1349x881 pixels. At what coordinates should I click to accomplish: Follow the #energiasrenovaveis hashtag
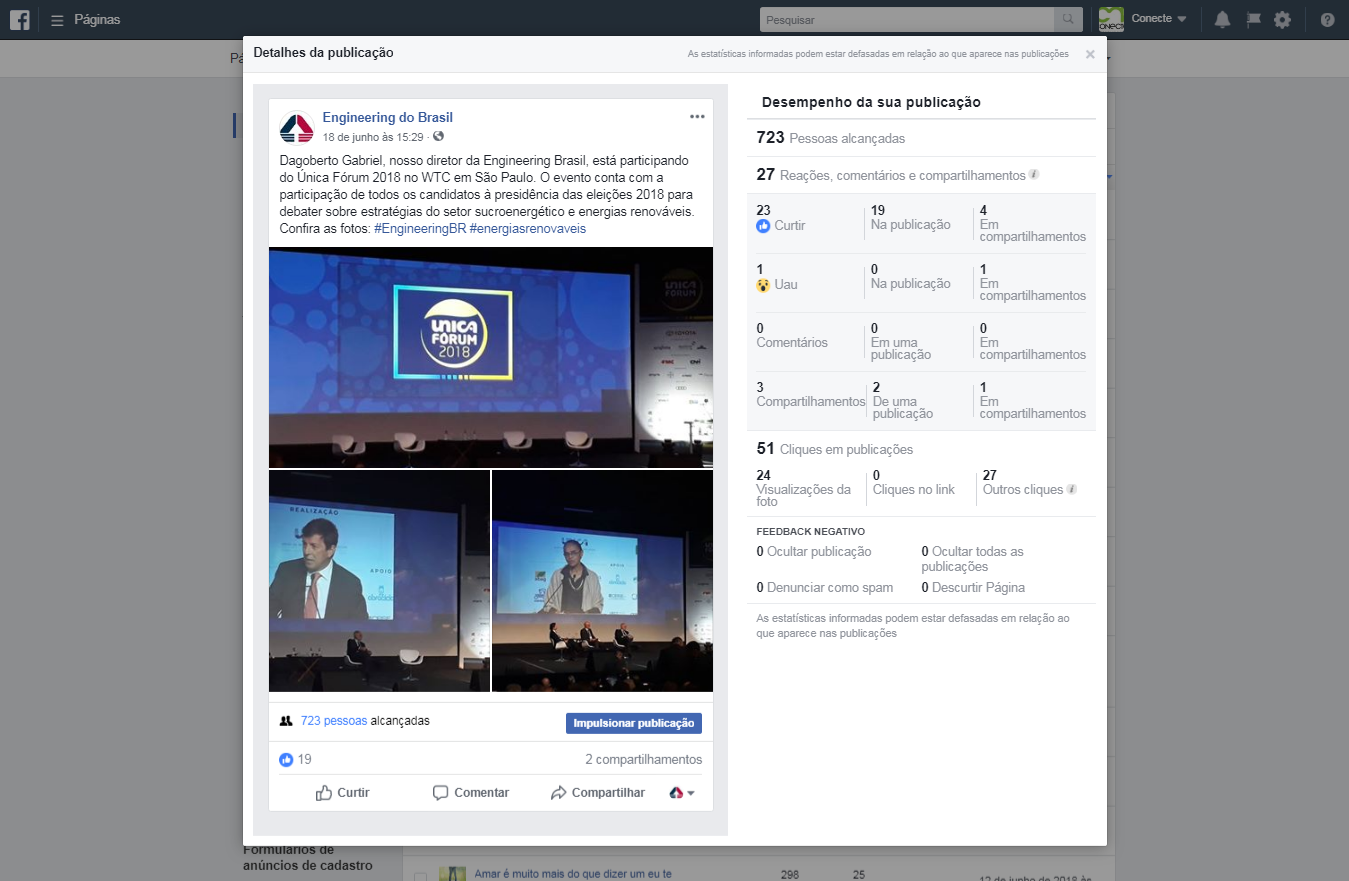click(527, 228)
